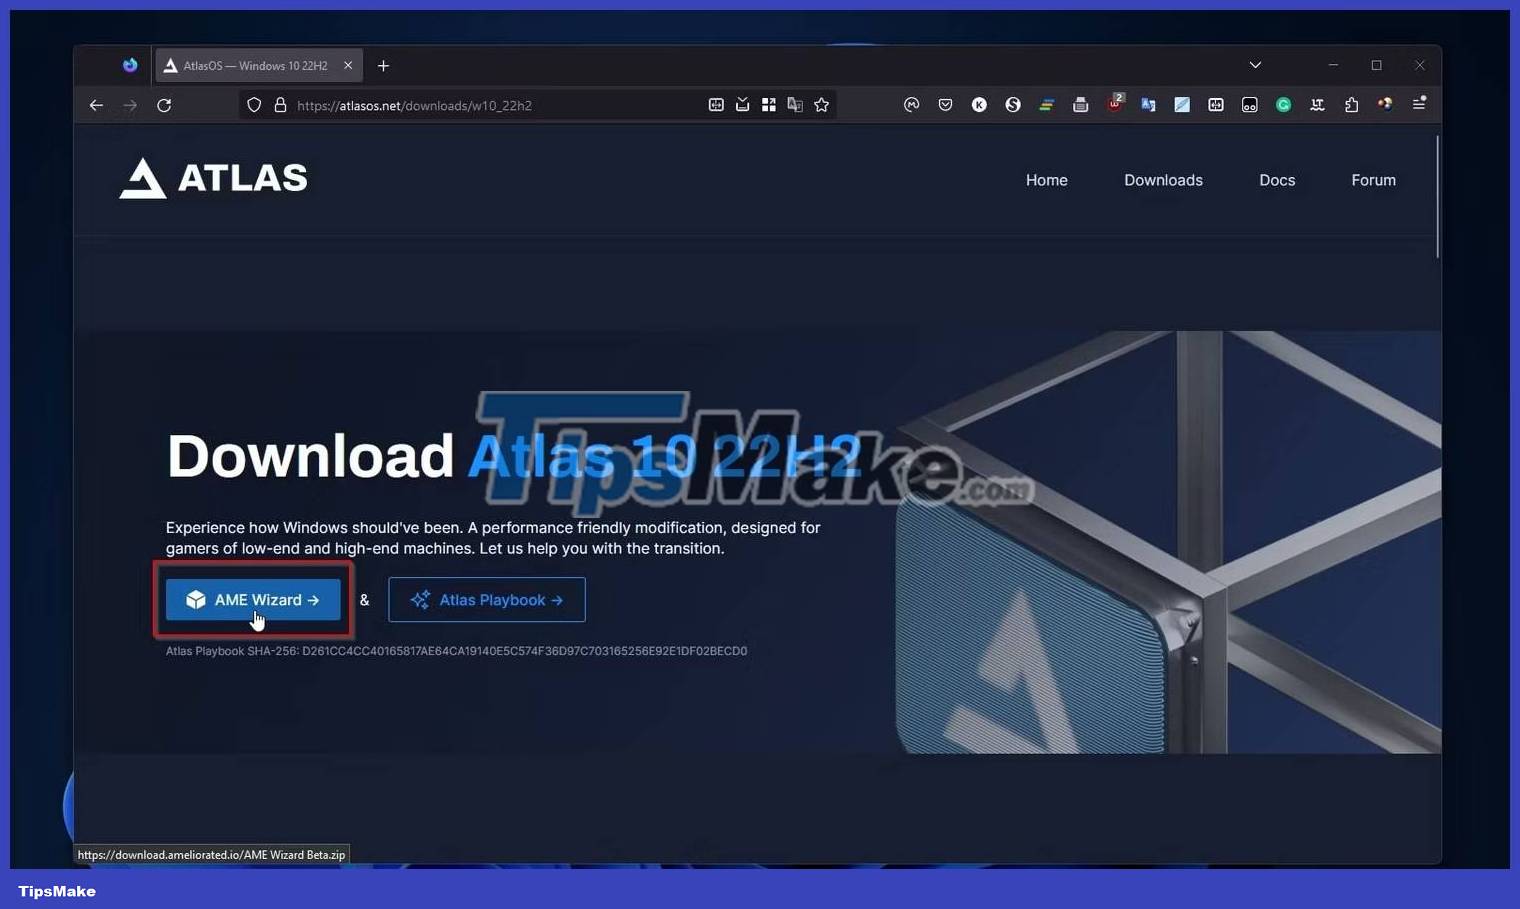Click the shield tracking protection icon
This screenshot has height=909, width=1520.
click(254, 104)
